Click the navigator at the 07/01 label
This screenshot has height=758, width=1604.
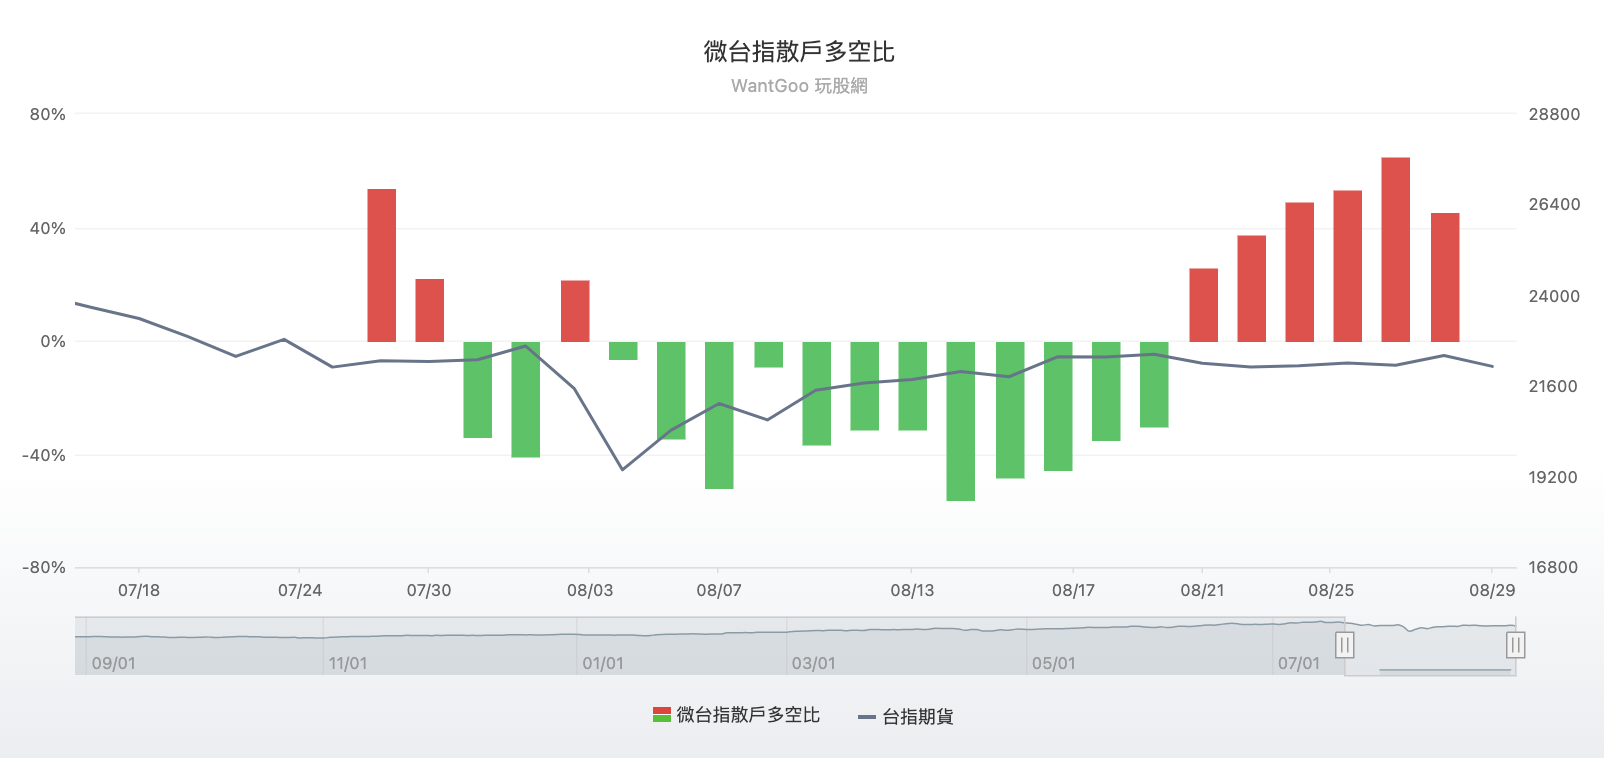click(1299, 663)
